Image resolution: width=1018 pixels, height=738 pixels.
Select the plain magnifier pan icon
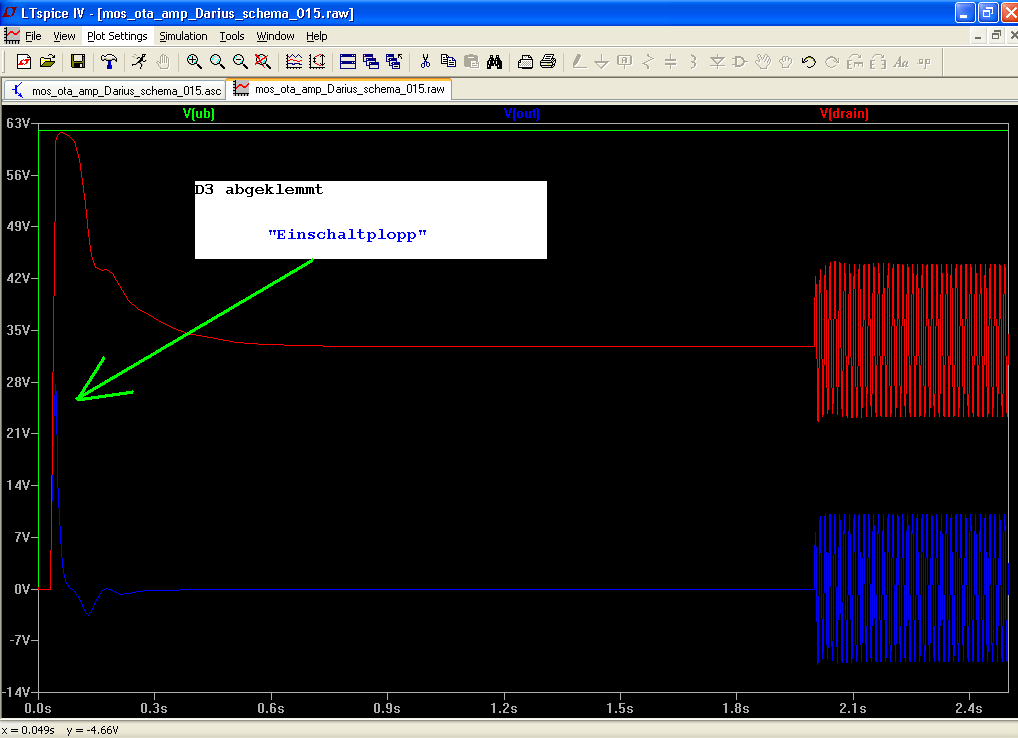point(217,62)
